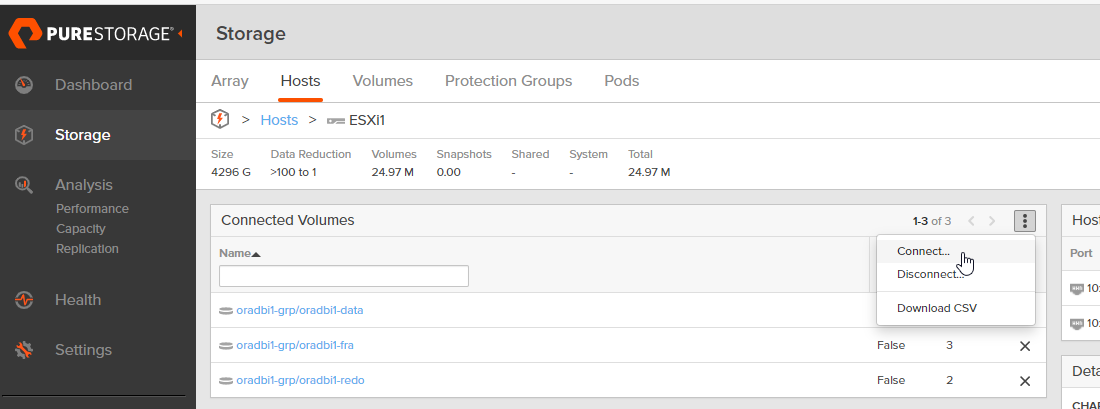
Task: Click volume icon beside oradbi1-redo
Action: (x=226, y=380)
